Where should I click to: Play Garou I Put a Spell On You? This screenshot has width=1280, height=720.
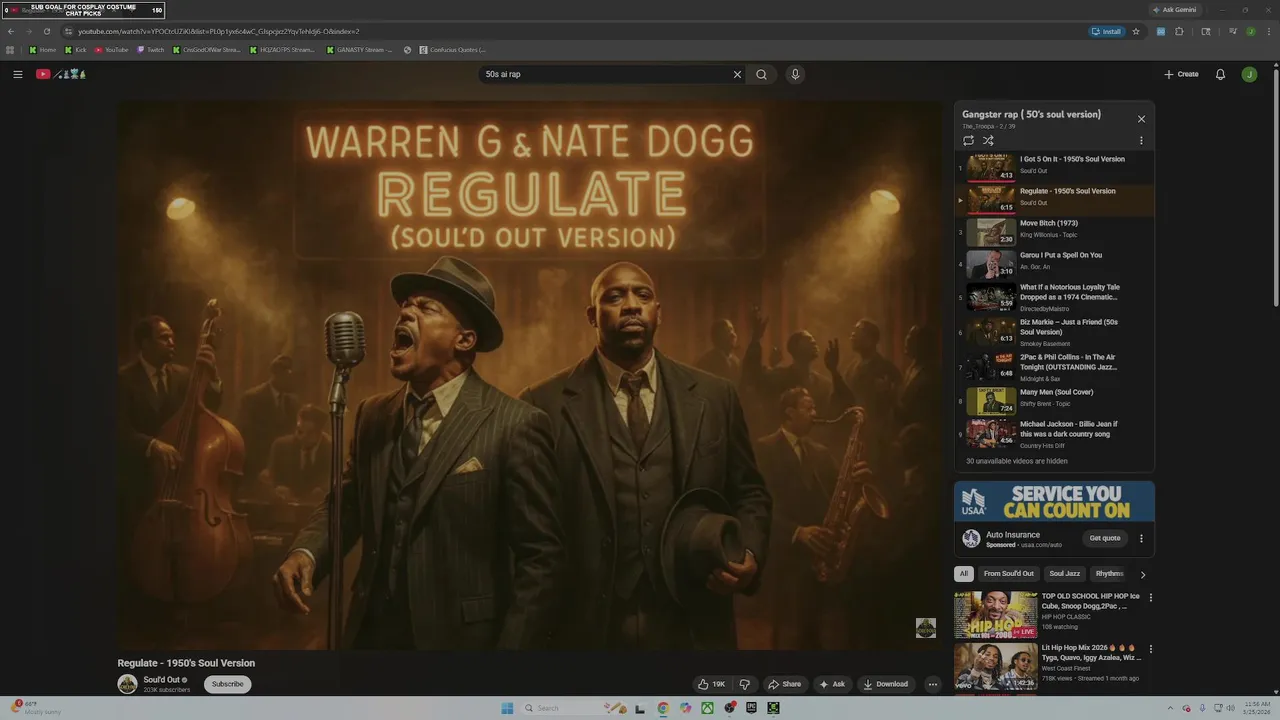(1055, 263)
